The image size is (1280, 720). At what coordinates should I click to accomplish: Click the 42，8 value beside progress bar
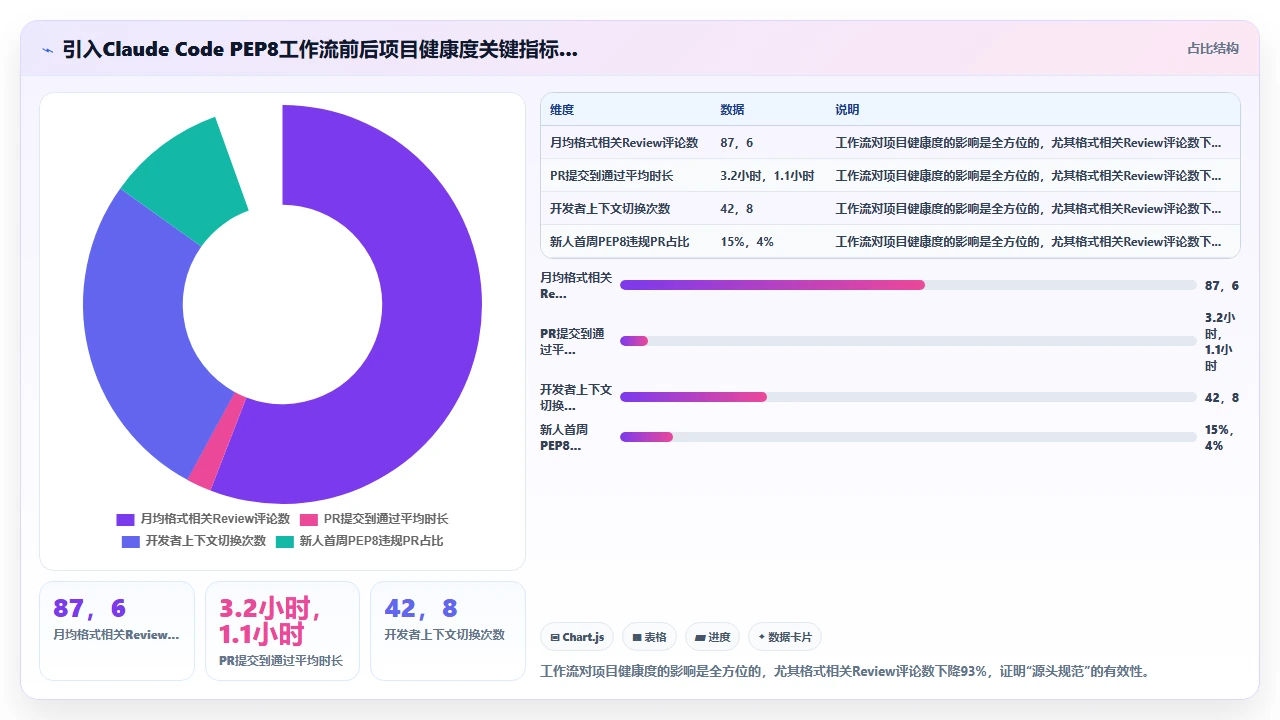click(1222, 397)
